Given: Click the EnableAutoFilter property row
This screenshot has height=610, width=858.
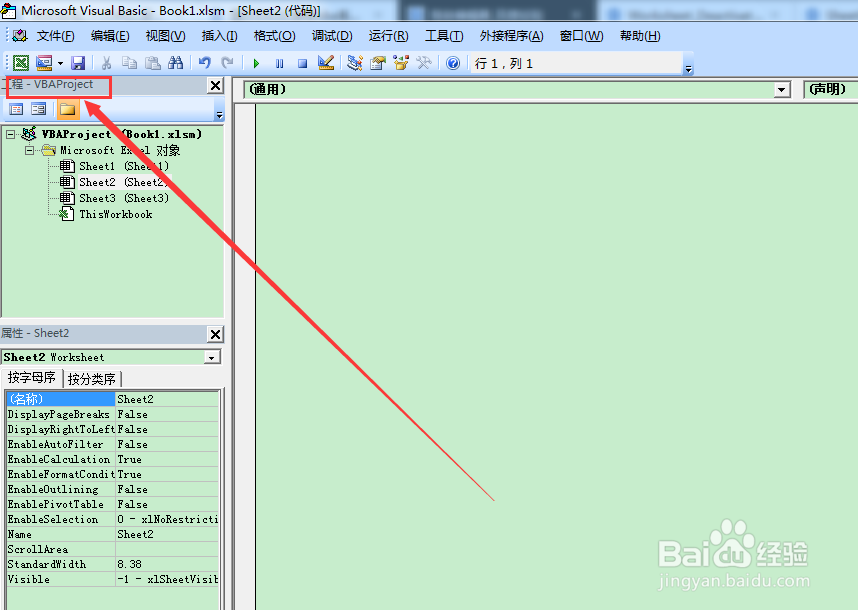Looking at the screenshot, I should tap(112, 444).
